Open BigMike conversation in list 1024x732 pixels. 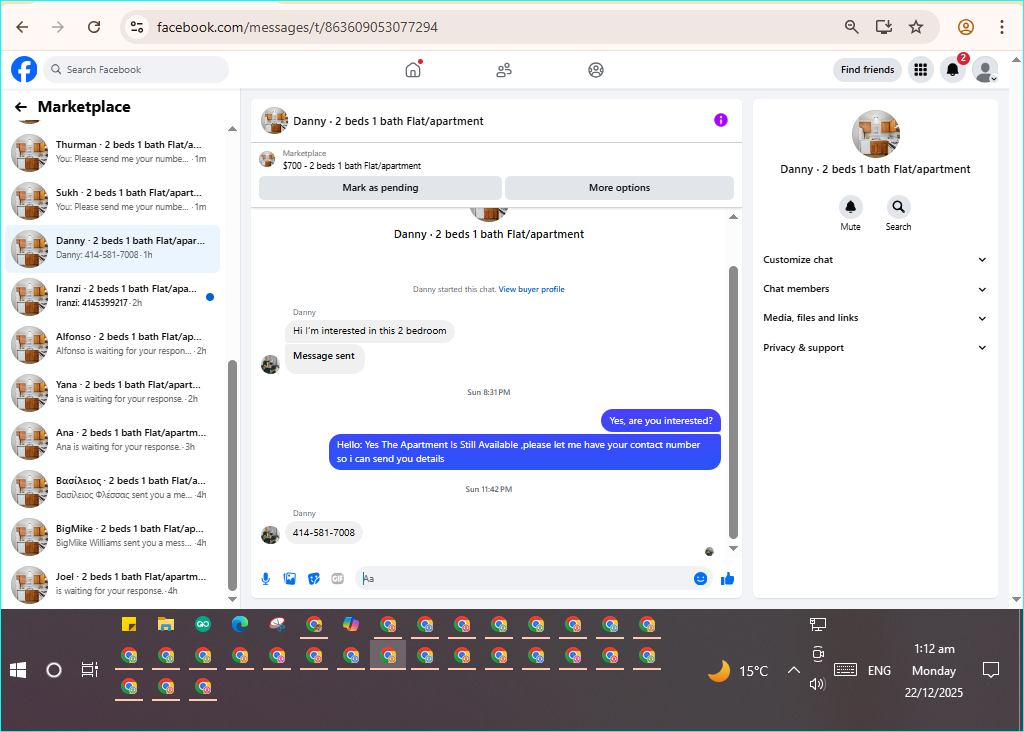(113, 536)
